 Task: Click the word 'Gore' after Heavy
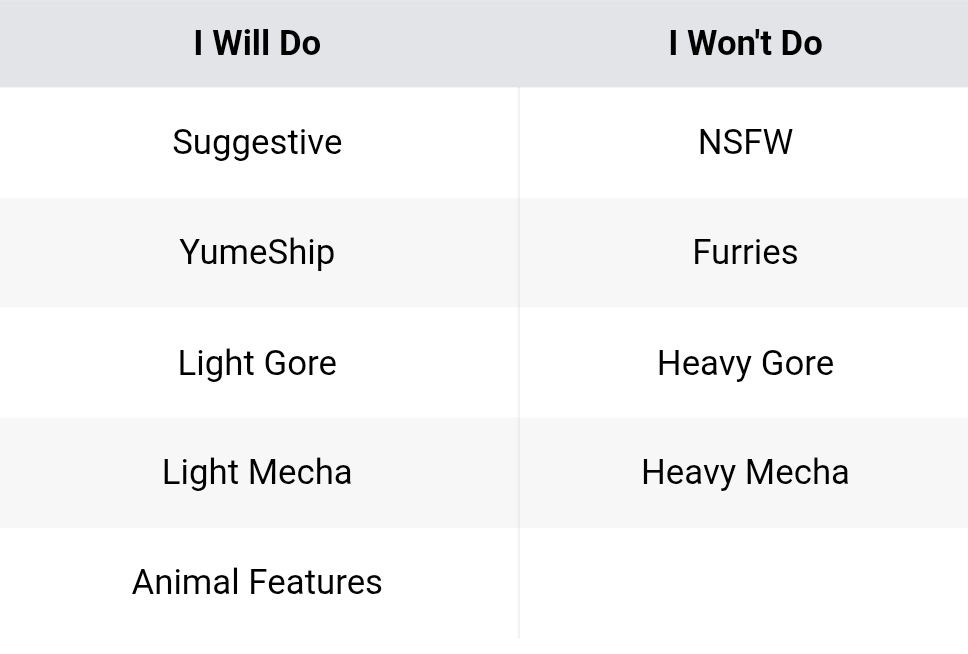(x=798, y=363)
